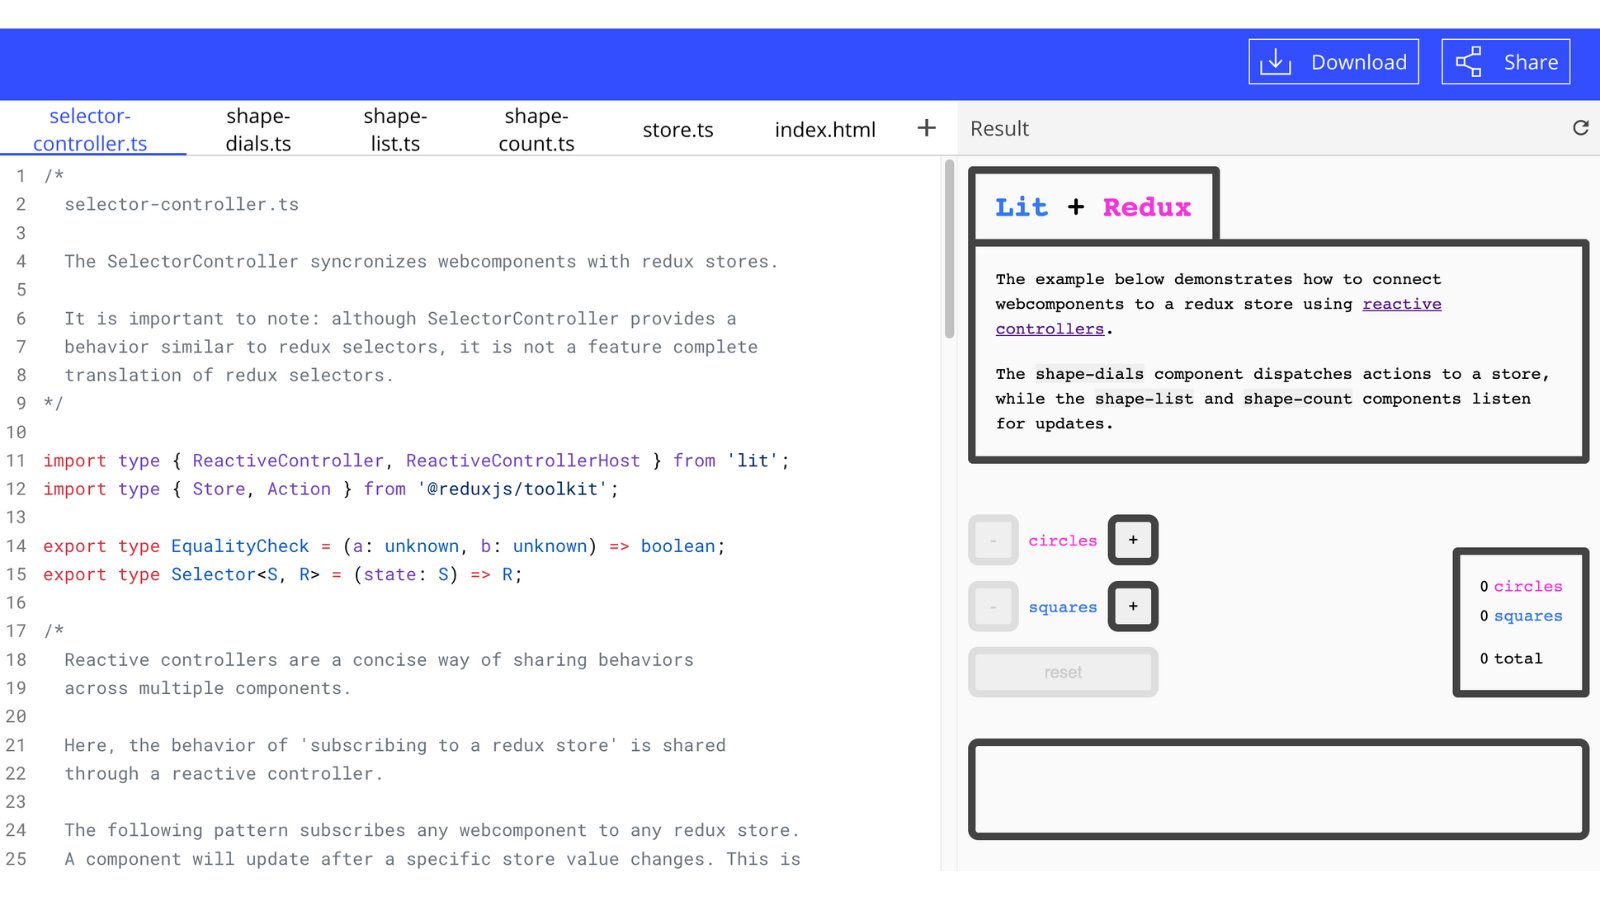The image size is (1600, 900).
Task: Reload the Result preview
Action: pos(1580,128)
